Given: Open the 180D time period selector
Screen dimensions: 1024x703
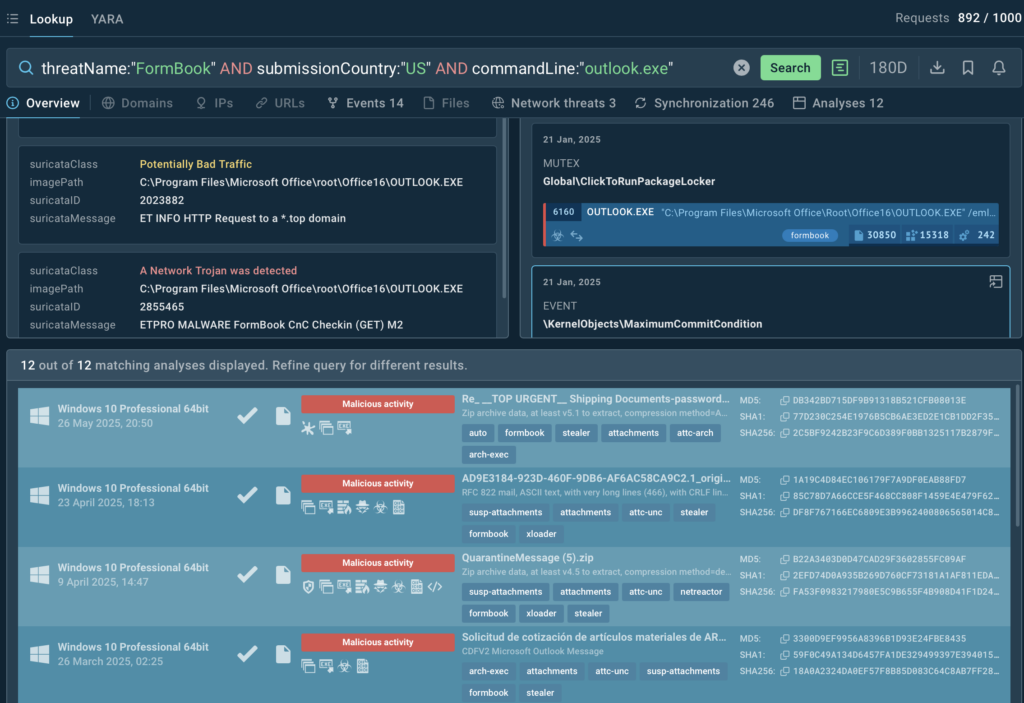Looking at the screenshot, I should (888, 68).
